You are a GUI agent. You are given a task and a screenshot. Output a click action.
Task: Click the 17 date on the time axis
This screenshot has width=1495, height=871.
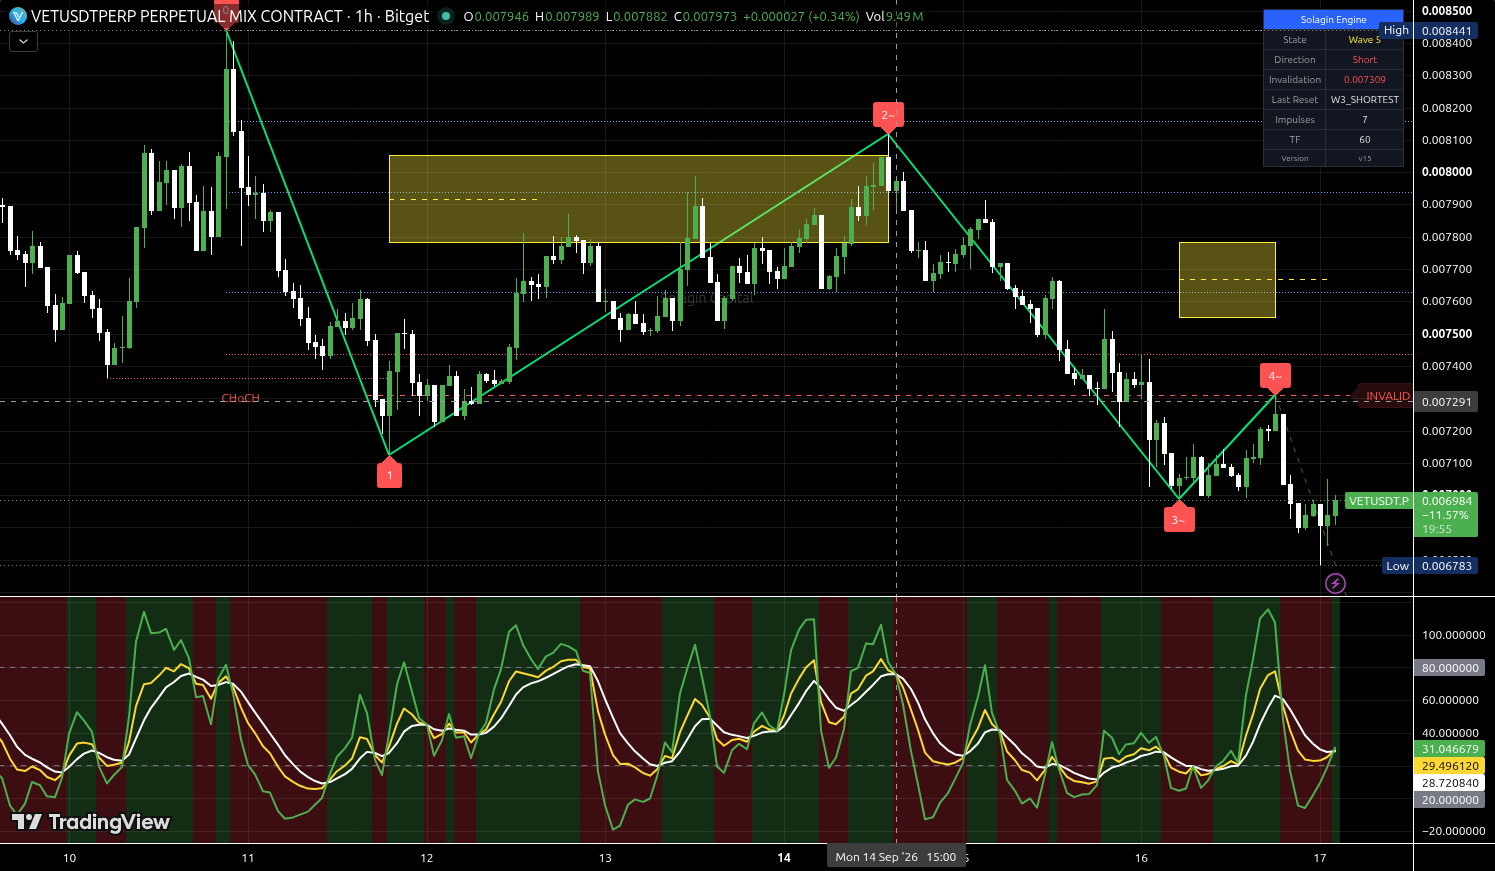tap(1320, 857)
